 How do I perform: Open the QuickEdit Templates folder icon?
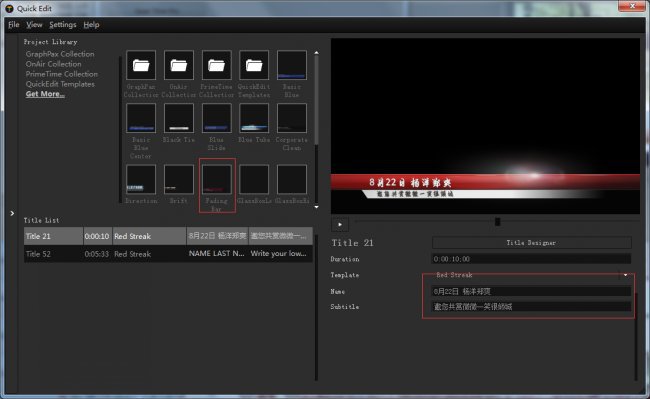tap(254, 65)
